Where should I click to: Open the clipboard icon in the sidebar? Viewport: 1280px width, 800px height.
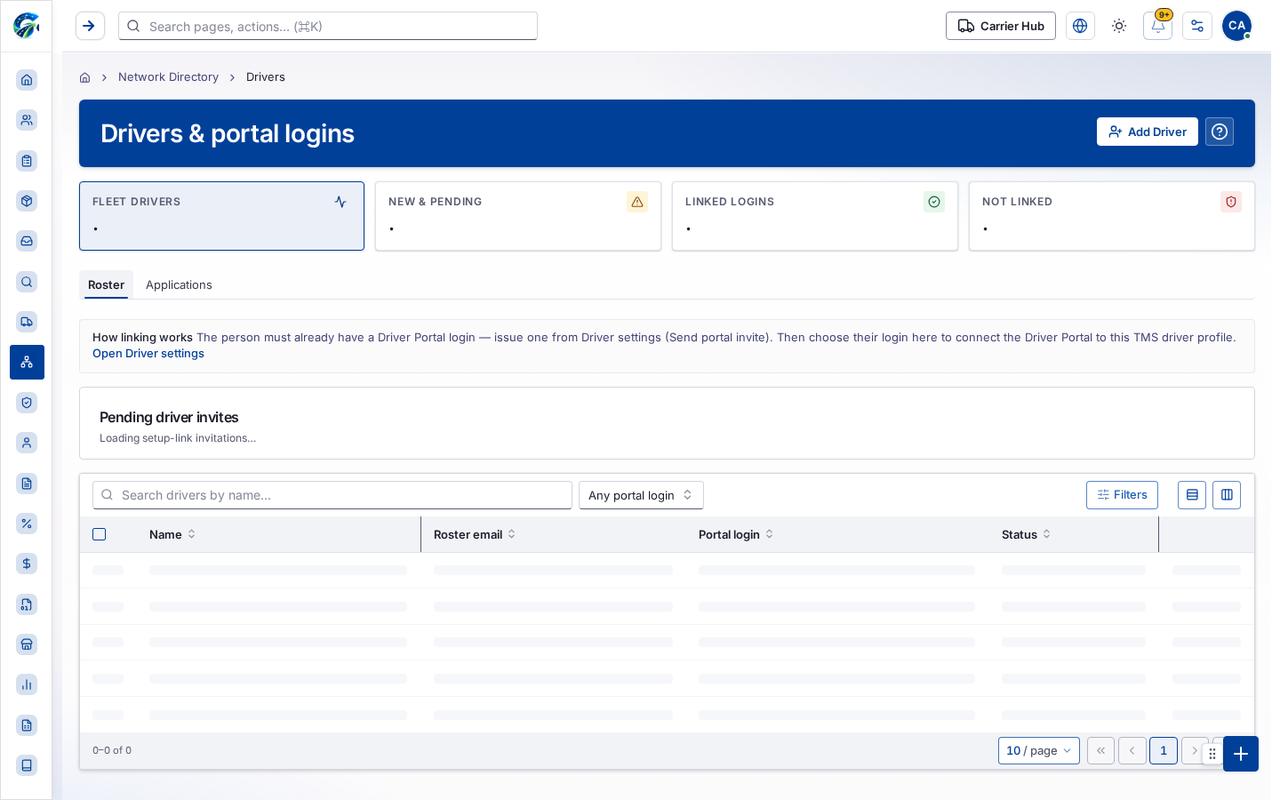(27, 160)
